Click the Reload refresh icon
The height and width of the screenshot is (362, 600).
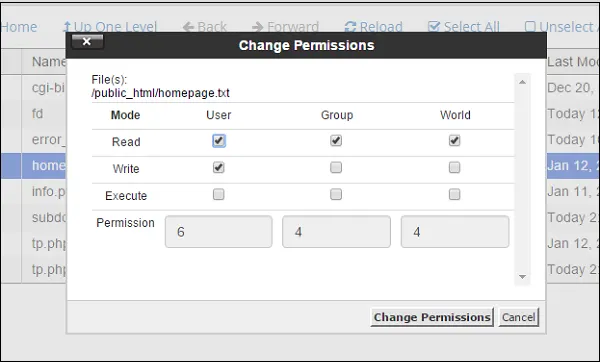click(350, 27)
